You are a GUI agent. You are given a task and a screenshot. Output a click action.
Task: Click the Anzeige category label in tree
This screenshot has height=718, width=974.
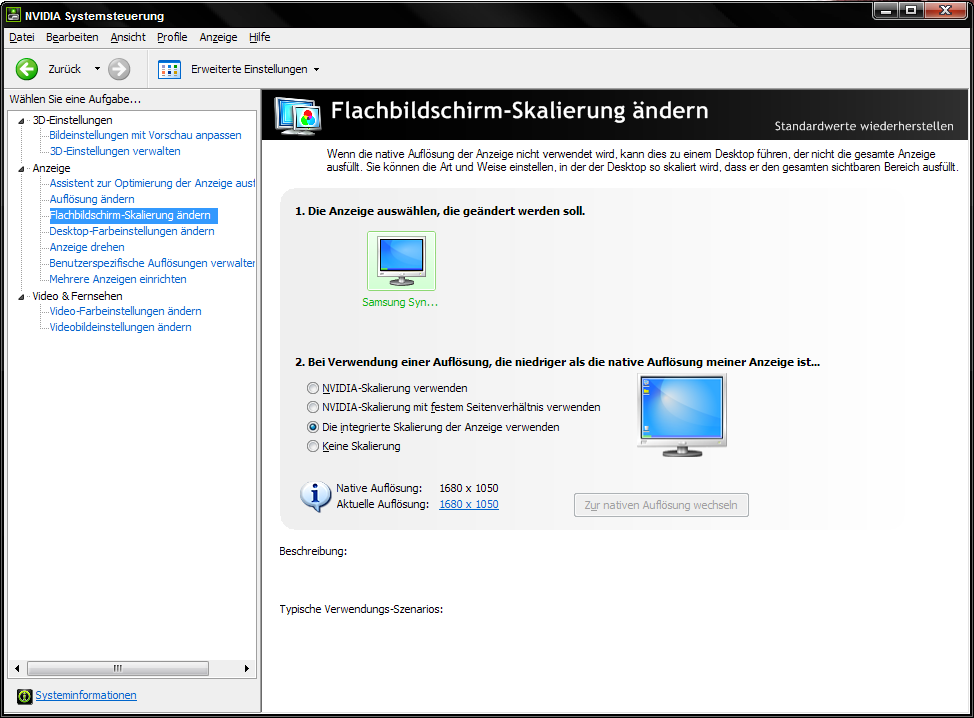52,168
